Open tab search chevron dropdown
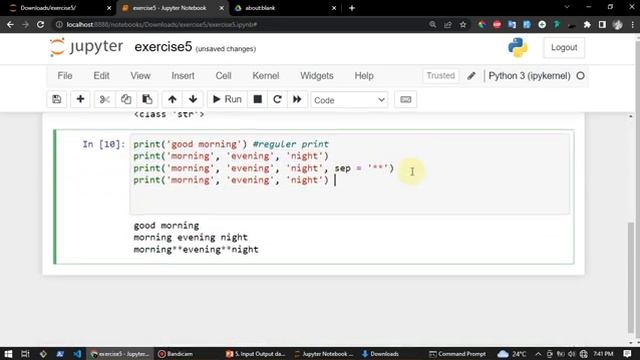The image size is (640, 360). click(567, 7)
